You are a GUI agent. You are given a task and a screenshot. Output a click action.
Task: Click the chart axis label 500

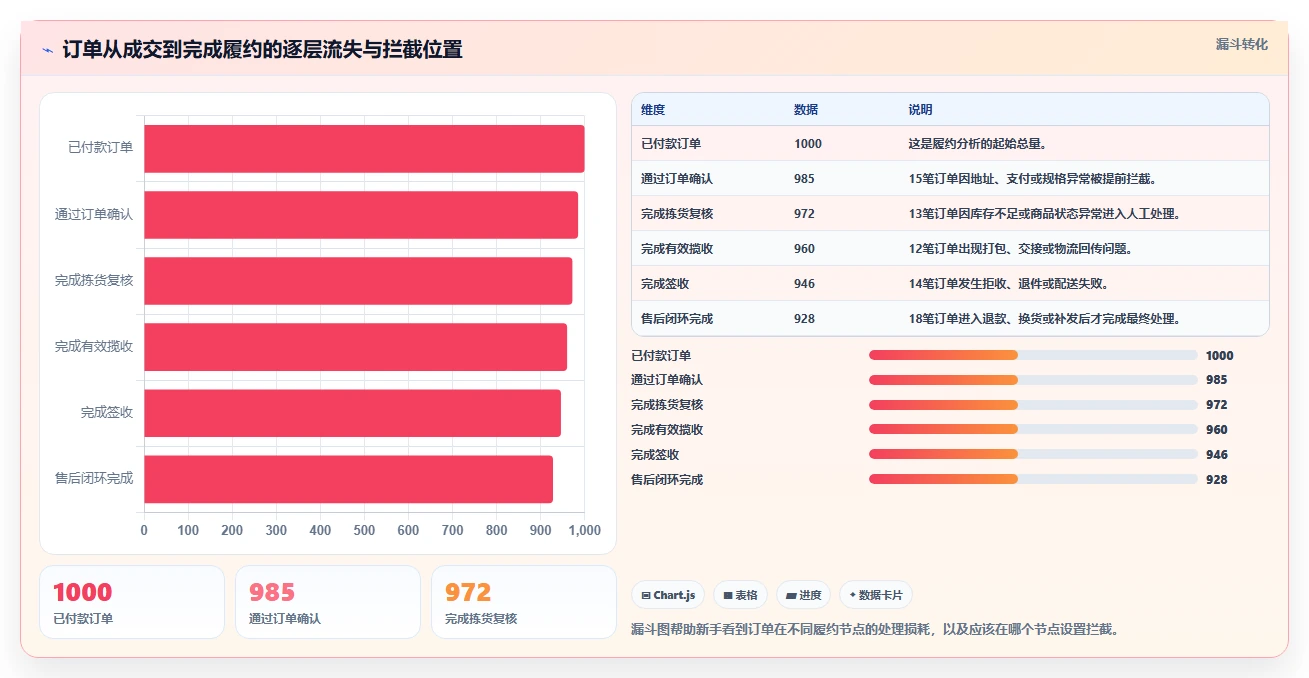(364, 530)
